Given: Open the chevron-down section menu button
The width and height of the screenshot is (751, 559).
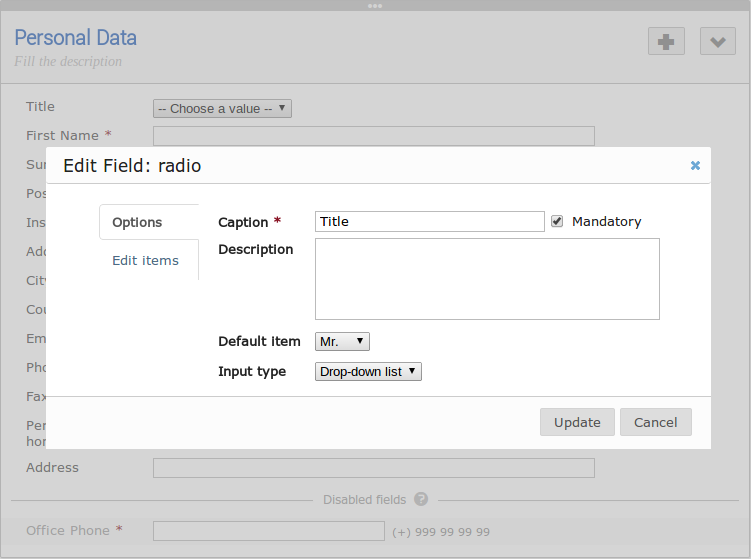Looking at the screenshot, I should [x=717, y=41].
